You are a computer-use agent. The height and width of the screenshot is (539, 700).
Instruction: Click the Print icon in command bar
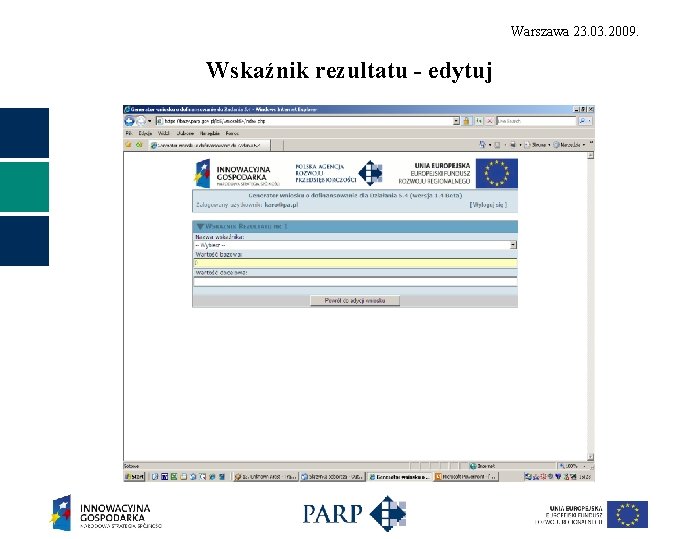513,145
